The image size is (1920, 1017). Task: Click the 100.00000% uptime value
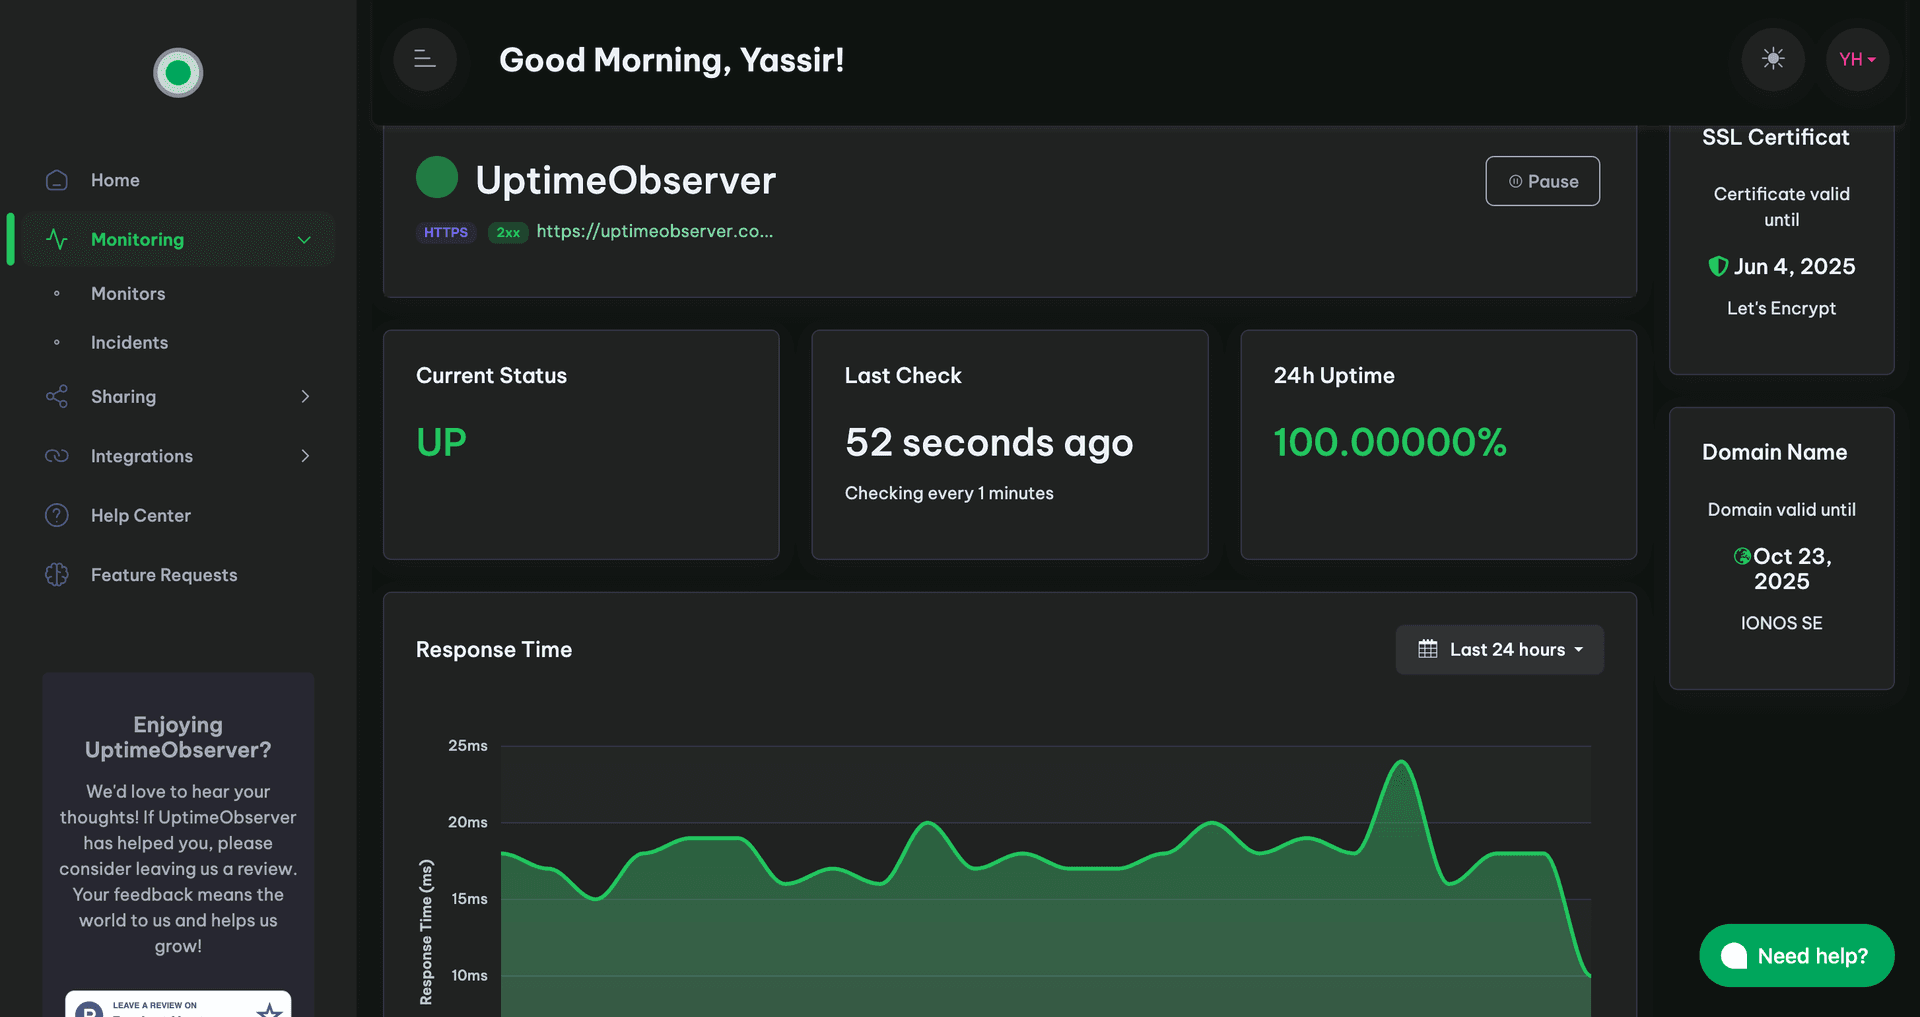(1390, 442)
